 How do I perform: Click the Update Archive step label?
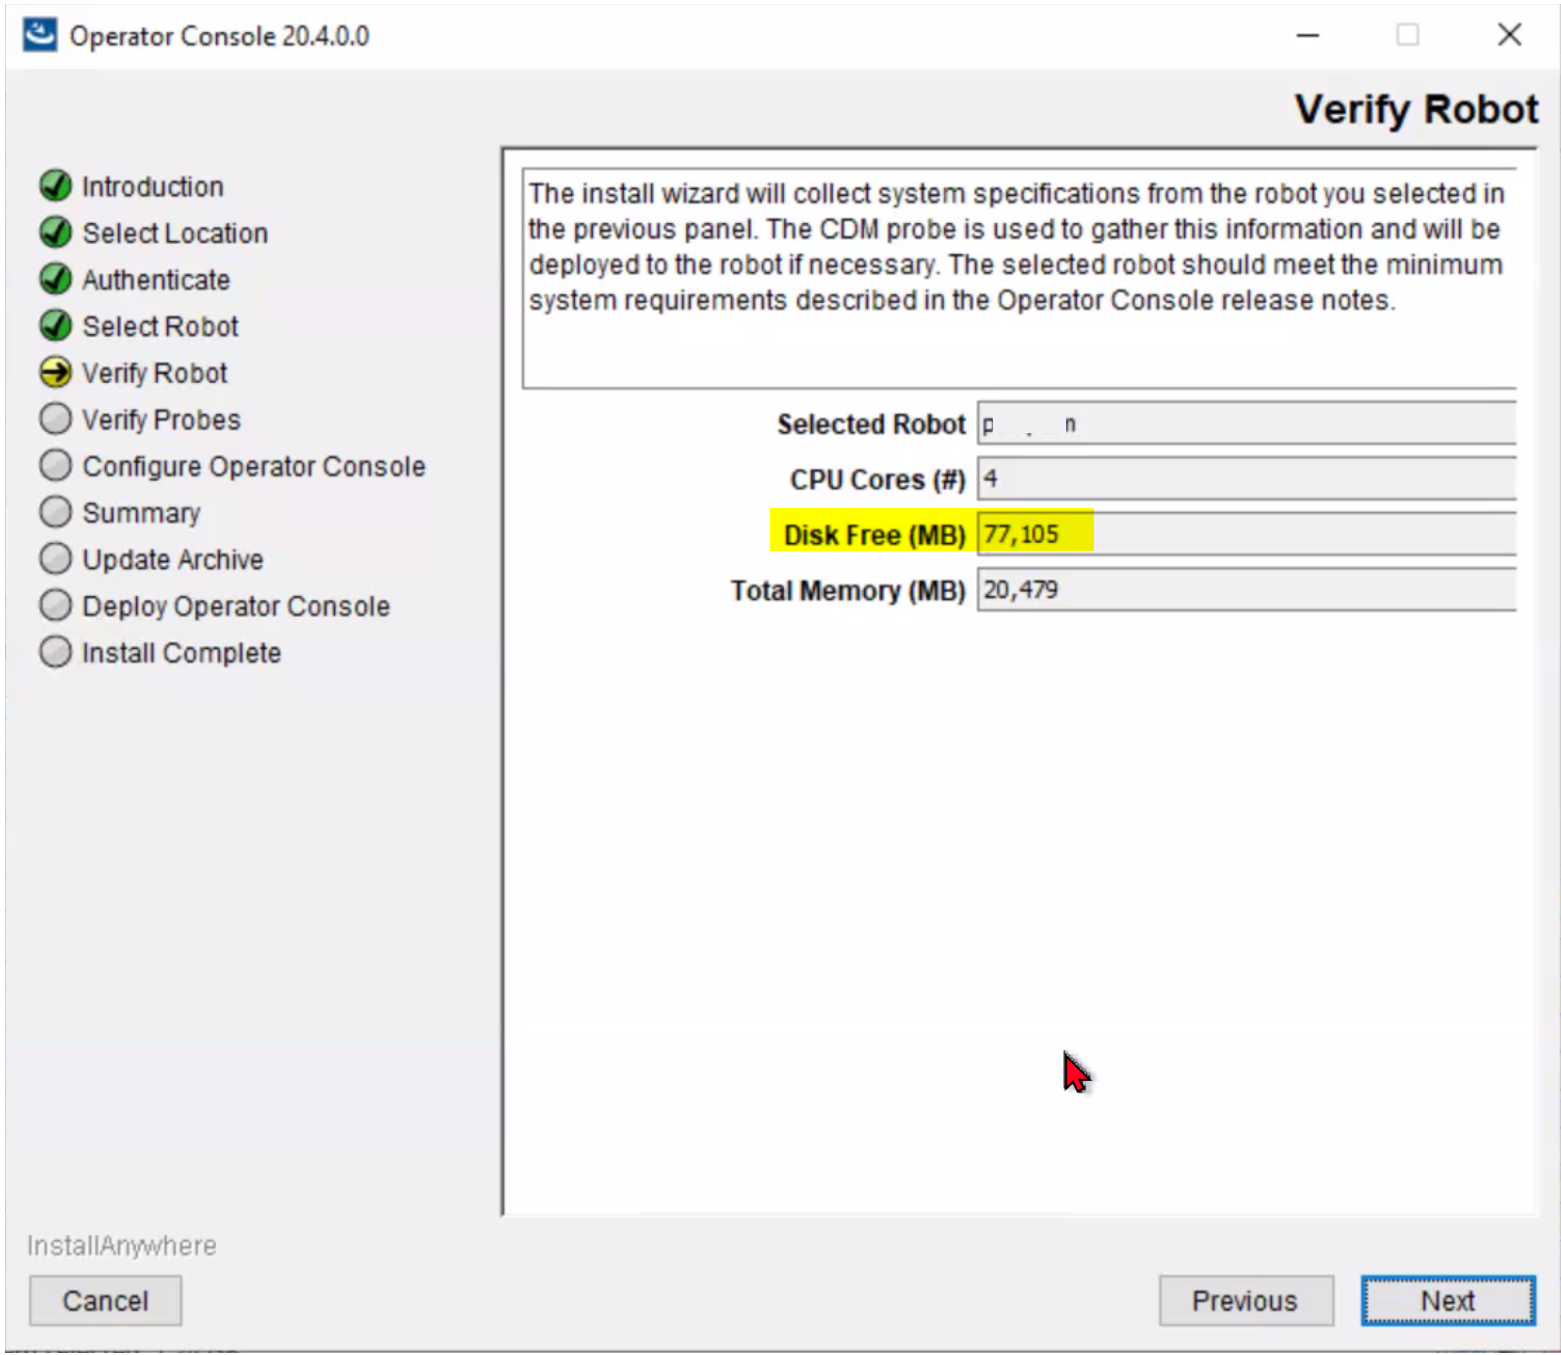point(173,560)
